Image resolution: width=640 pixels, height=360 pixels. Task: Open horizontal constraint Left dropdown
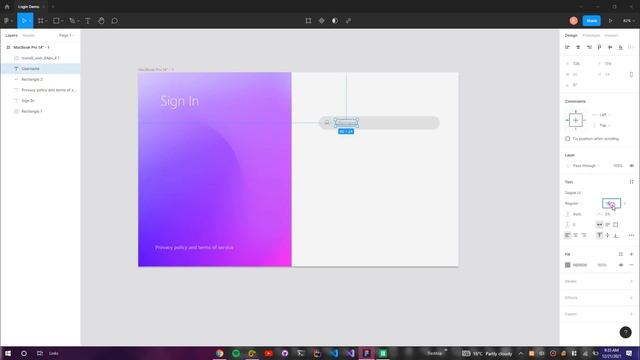[x=605, y=115]
